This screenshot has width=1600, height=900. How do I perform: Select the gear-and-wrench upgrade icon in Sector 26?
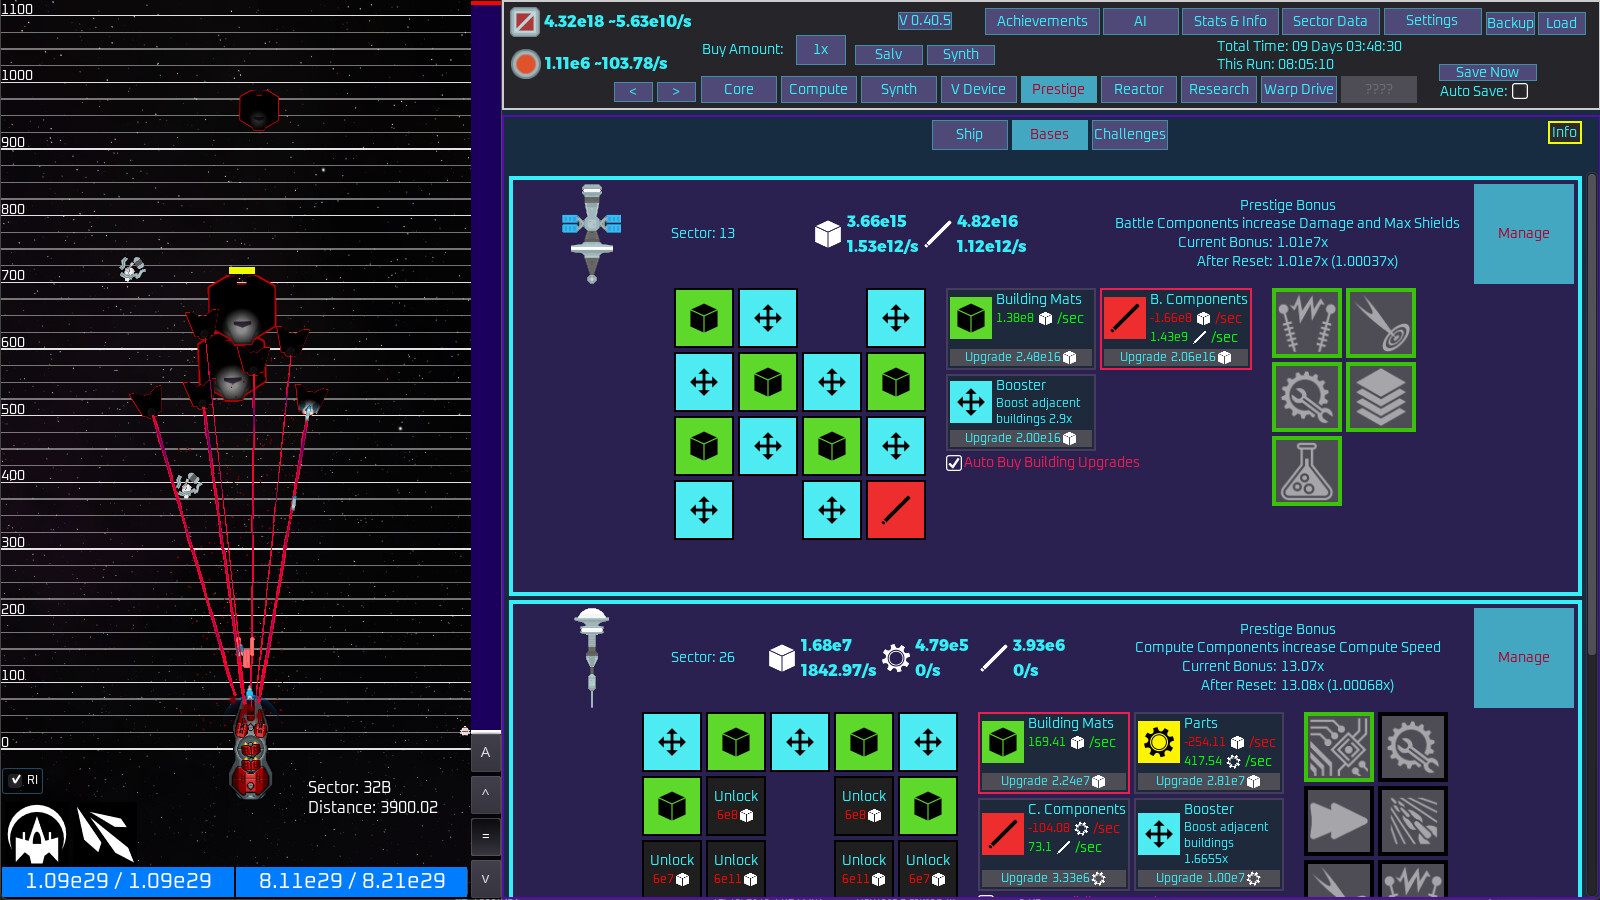1413,747
